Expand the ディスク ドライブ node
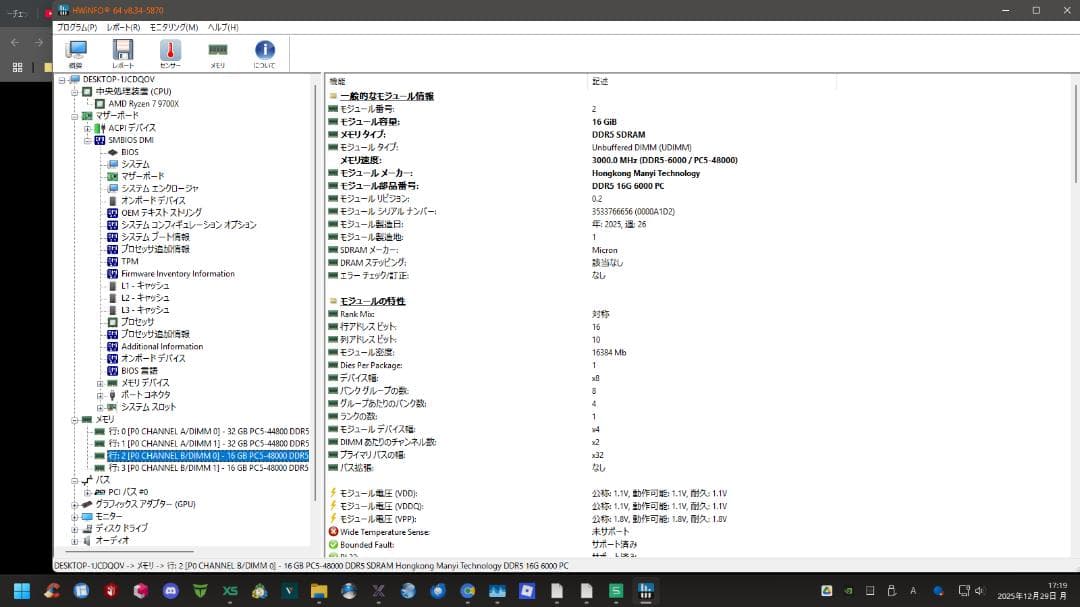This screenshot has height=607, width=1080. click(x=75, y=528)
